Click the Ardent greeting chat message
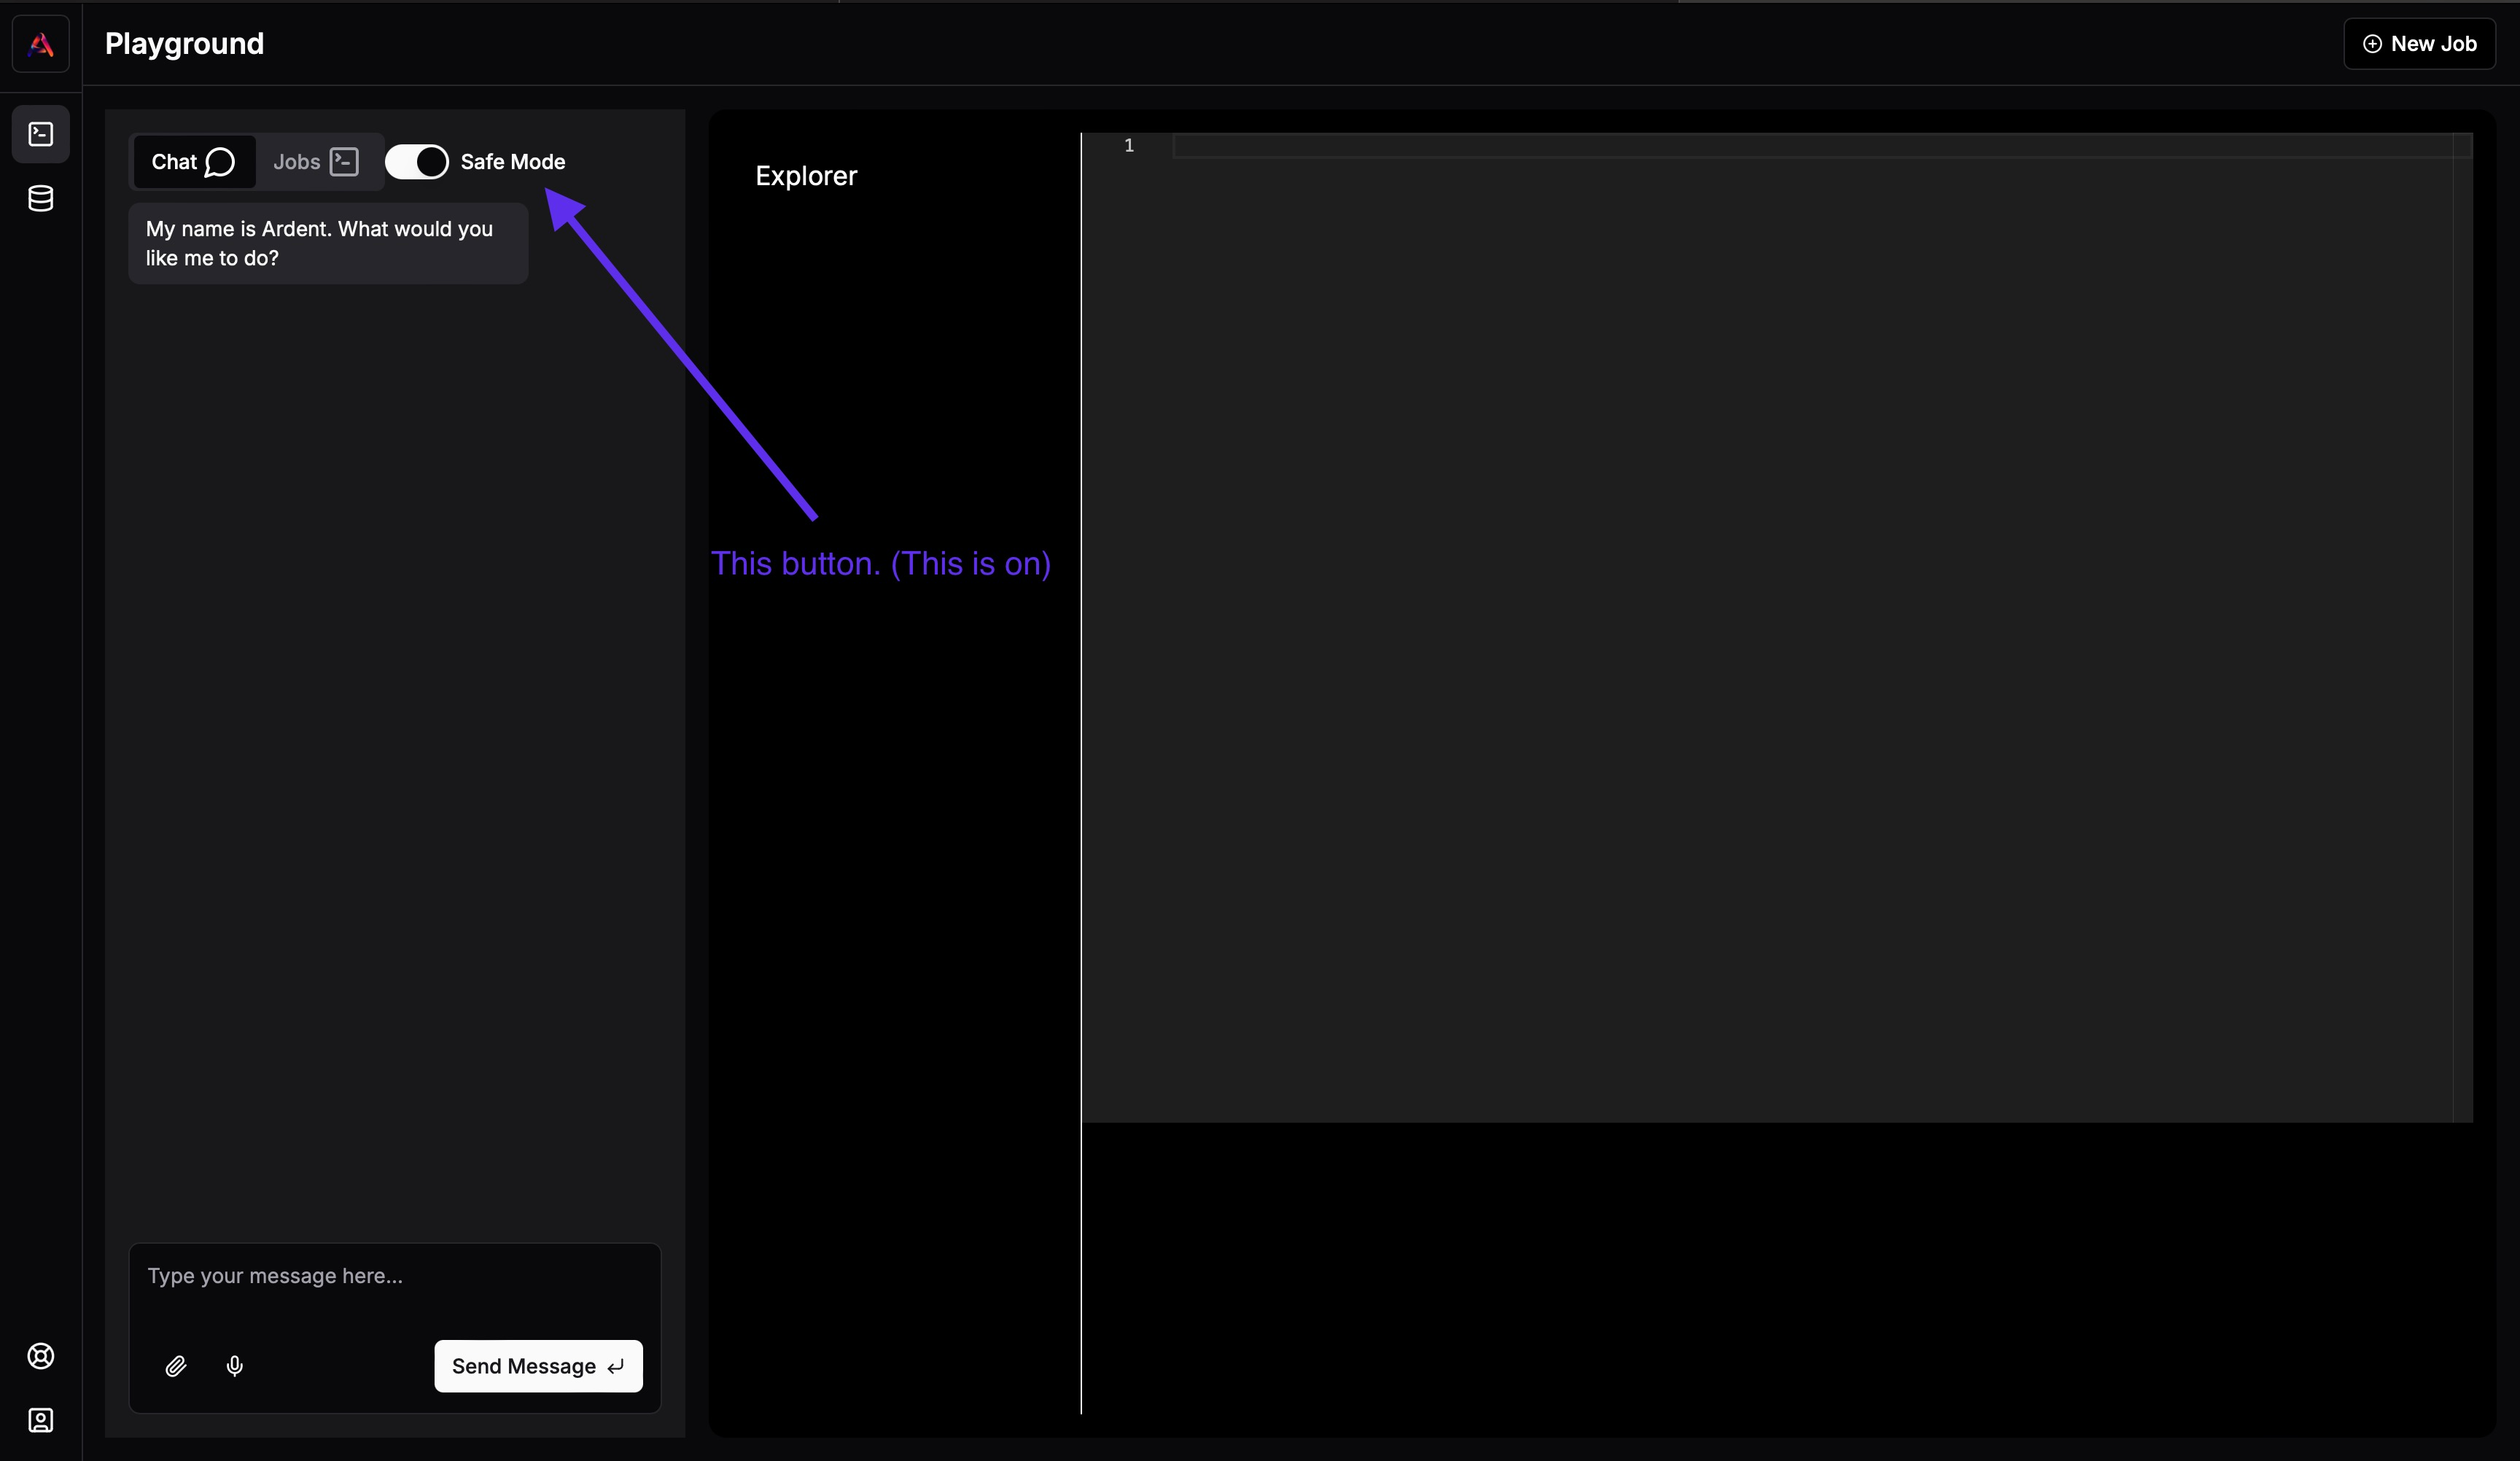This screenshot has height=1461, width=2520. pyautogui.click(x=328, y=244)
